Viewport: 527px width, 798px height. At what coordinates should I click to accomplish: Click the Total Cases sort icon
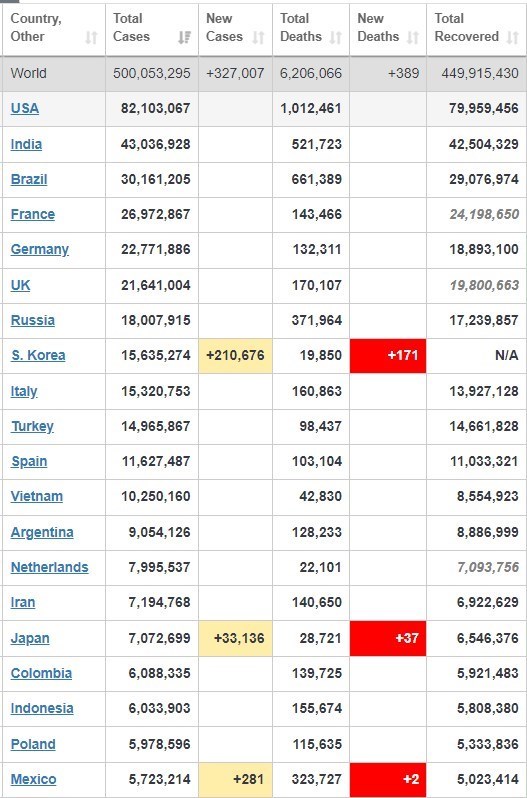coord(184,38)
